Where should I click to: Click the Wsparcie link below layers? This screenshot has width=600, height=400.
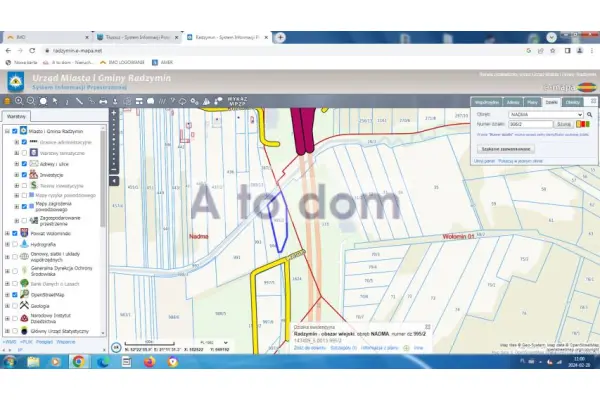[65, 342]
